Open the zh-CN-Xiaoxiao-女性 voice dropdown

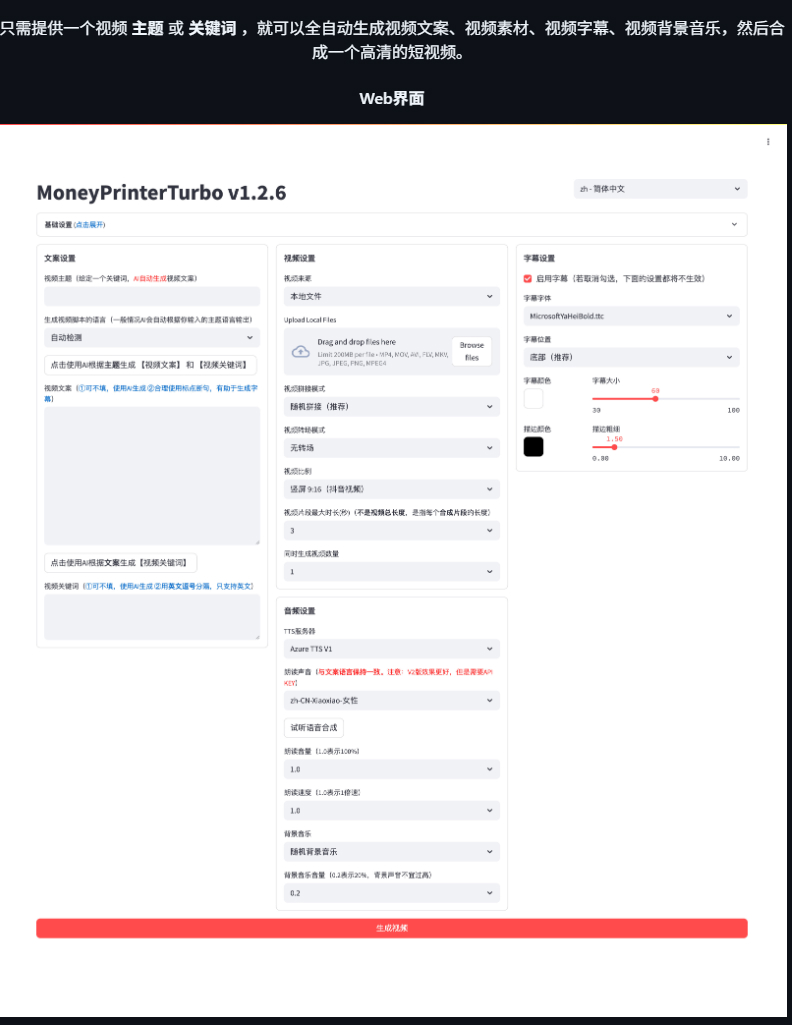[x=391, y=701]
